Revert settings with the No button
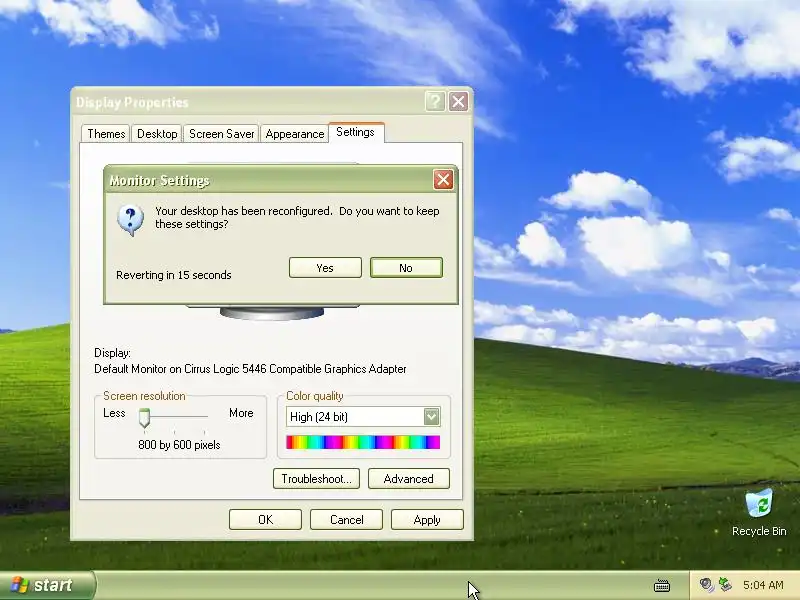The height and width of the screenshot is (600, 800). click(406, 268)
